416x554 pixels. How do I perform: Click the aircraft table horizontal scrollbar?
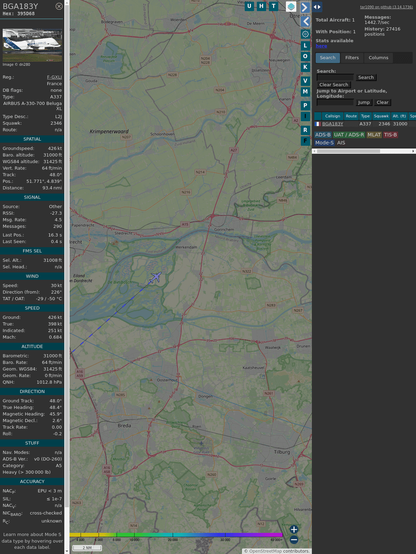pyautogui.click(x=364, y=151)
